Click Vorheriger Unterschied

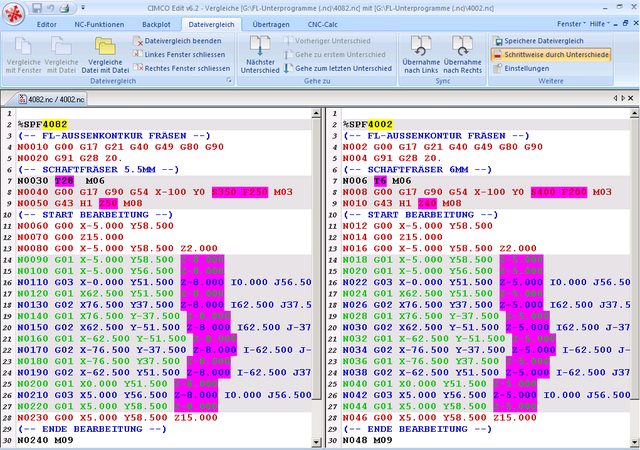tap(327, 41)
